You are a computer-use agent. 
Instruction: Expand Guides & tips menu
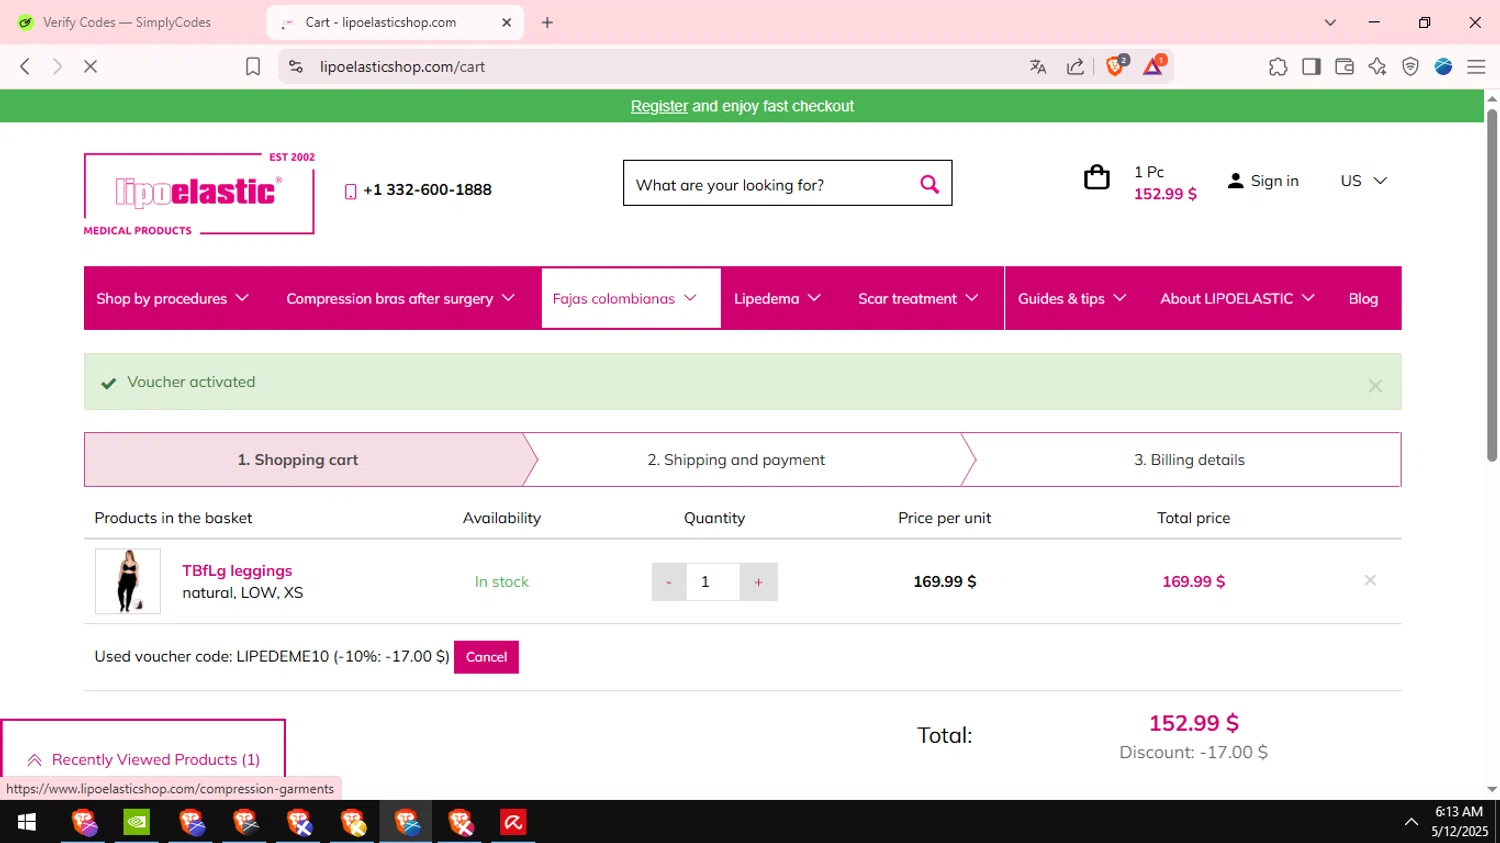1072,298
